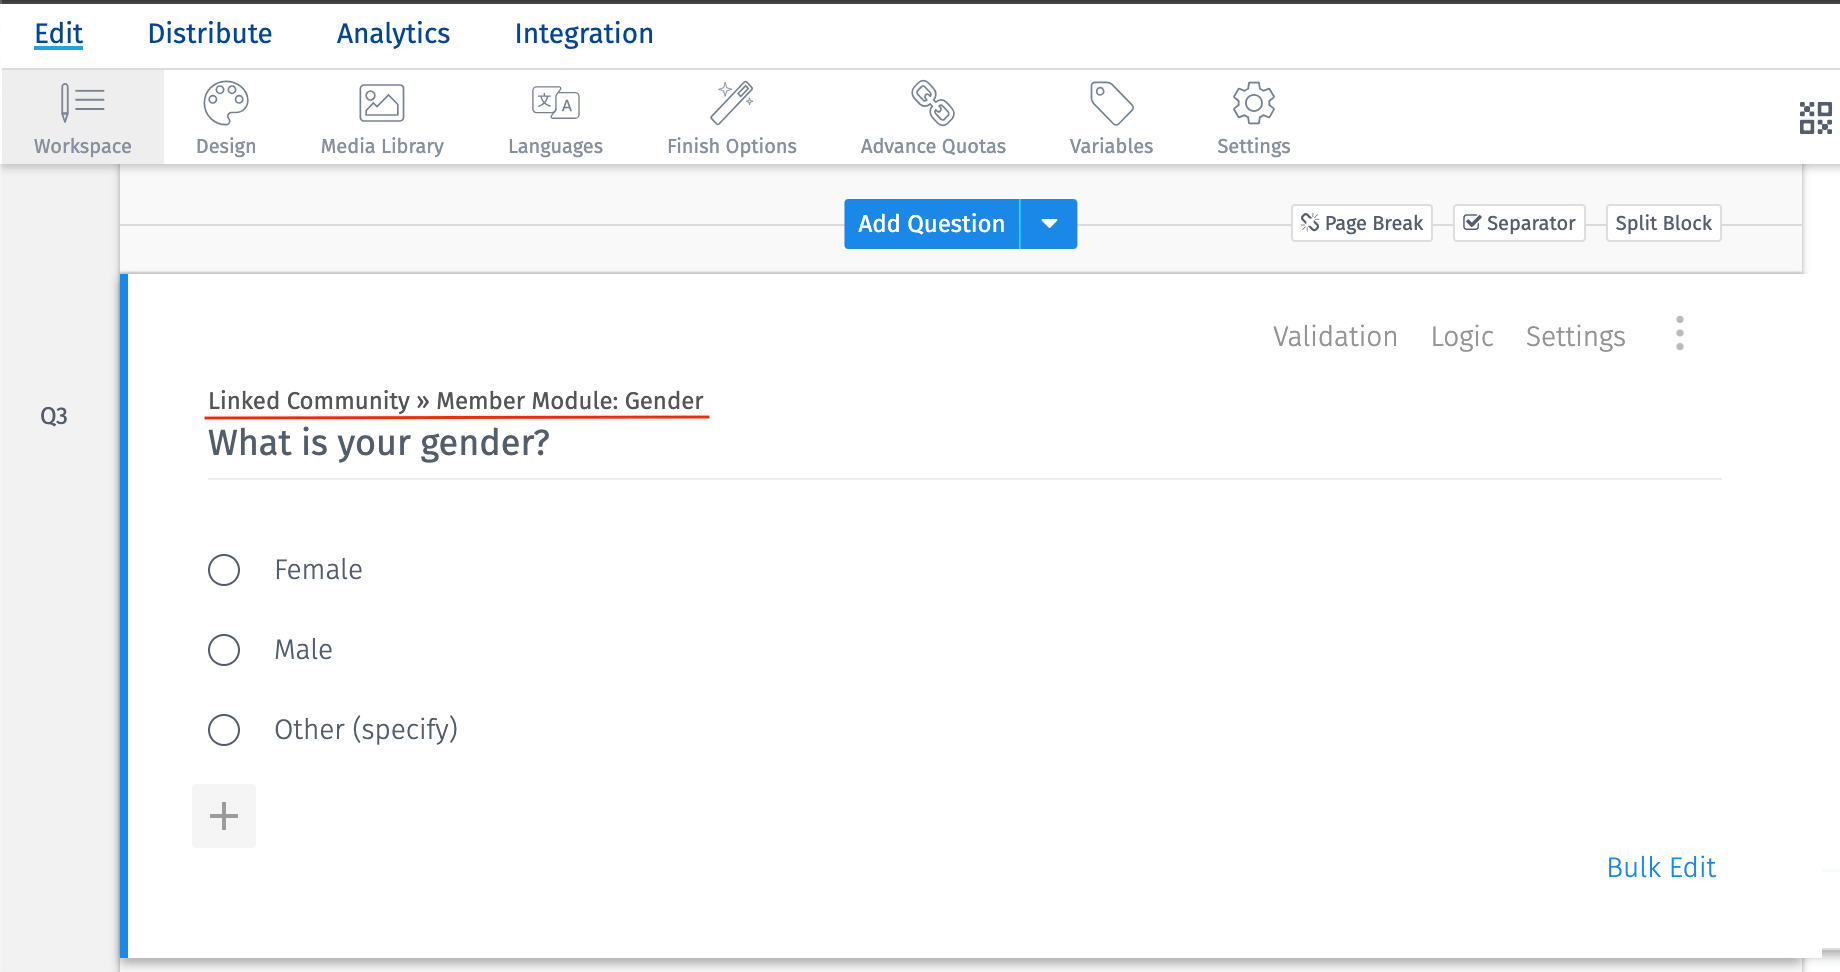
Task: Select the Male answer option
Action: click(x=224, y=649)
